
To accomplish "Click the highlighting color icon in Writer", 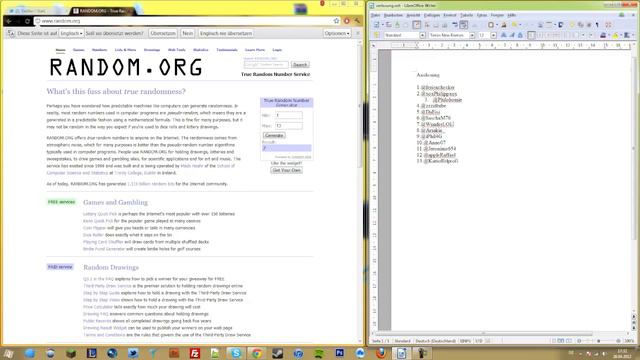I will pos(616,35).
